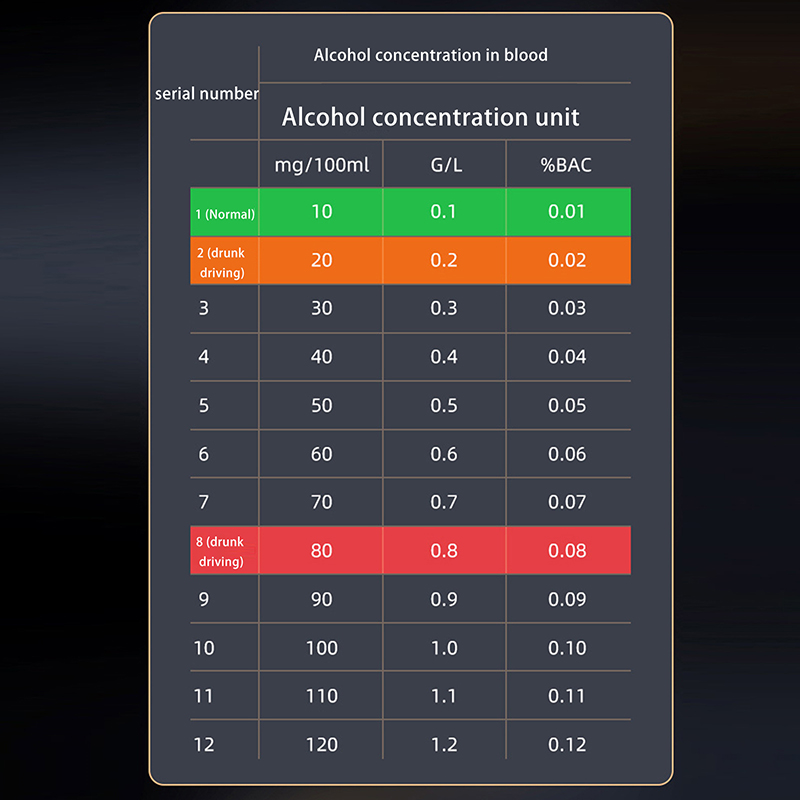This screenshot has width=800, height=800.
Task: Select the 'Alcohol concentration unit' title
Action: click(431, 117)
